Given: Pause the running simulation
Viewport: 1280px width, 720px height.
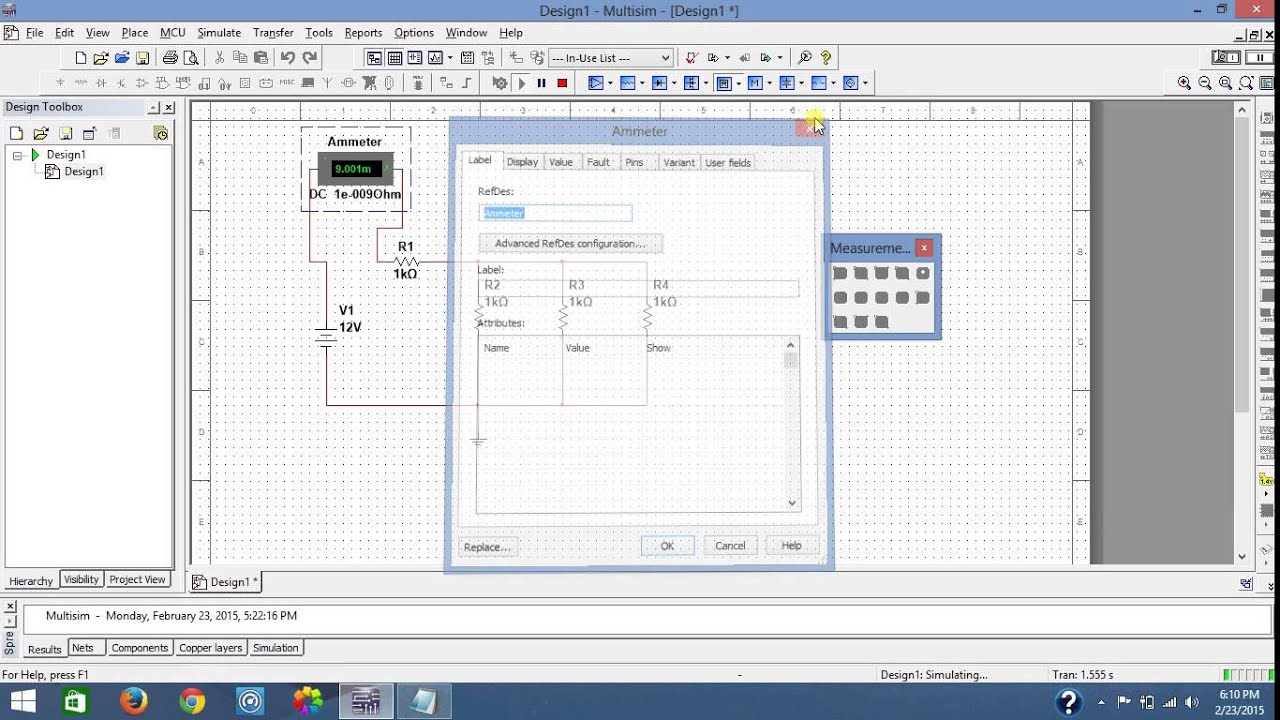Looking at the screenshot, I should [x=541, y=83].
